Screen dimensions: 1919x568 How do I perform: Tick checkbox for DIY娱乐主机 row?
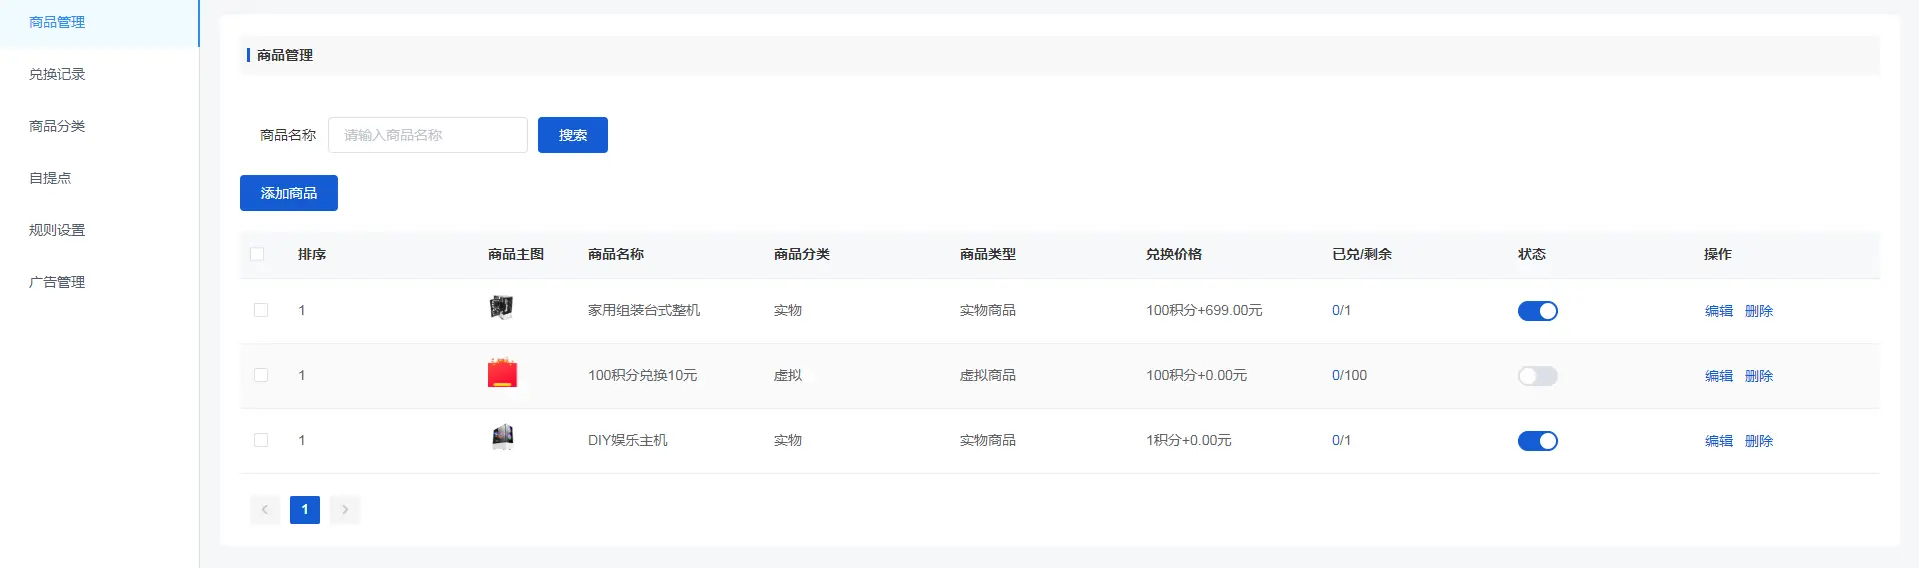[x=261, y=440]
